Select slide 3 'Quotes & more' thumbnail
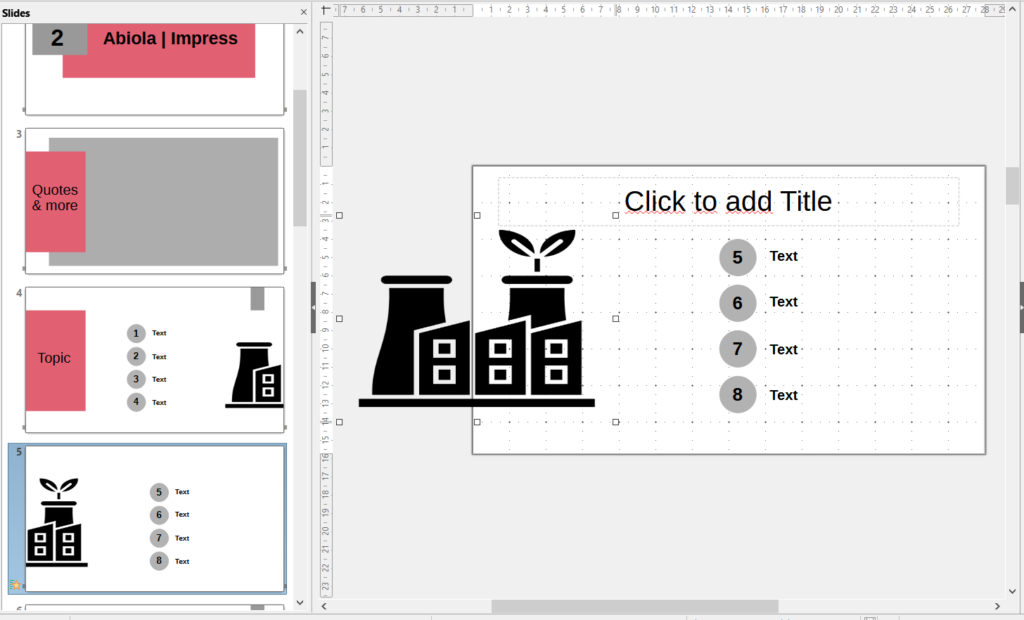 [x=154, y=200]
